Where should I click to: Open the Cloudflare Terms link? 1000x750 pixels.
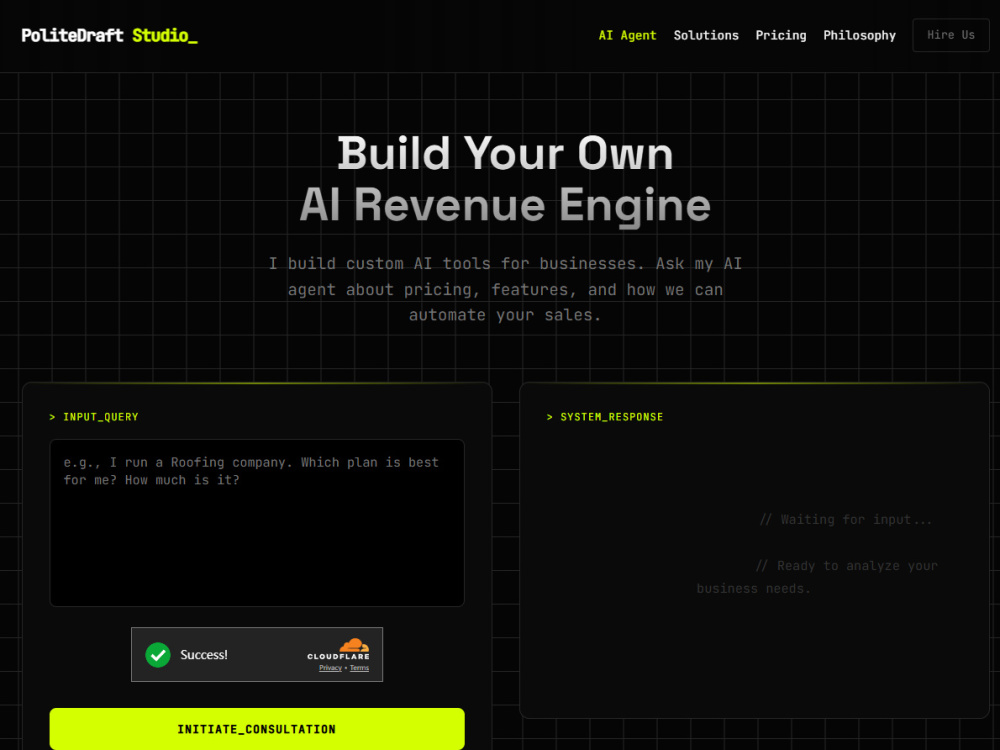[x=359, y=668]
